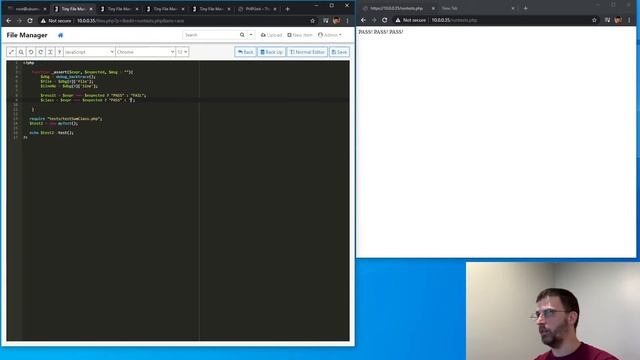This screenshot has width=640, height=360.
Task: Click the PASS! PASS! PASS! output text
Action: click(x=381, y=32)
